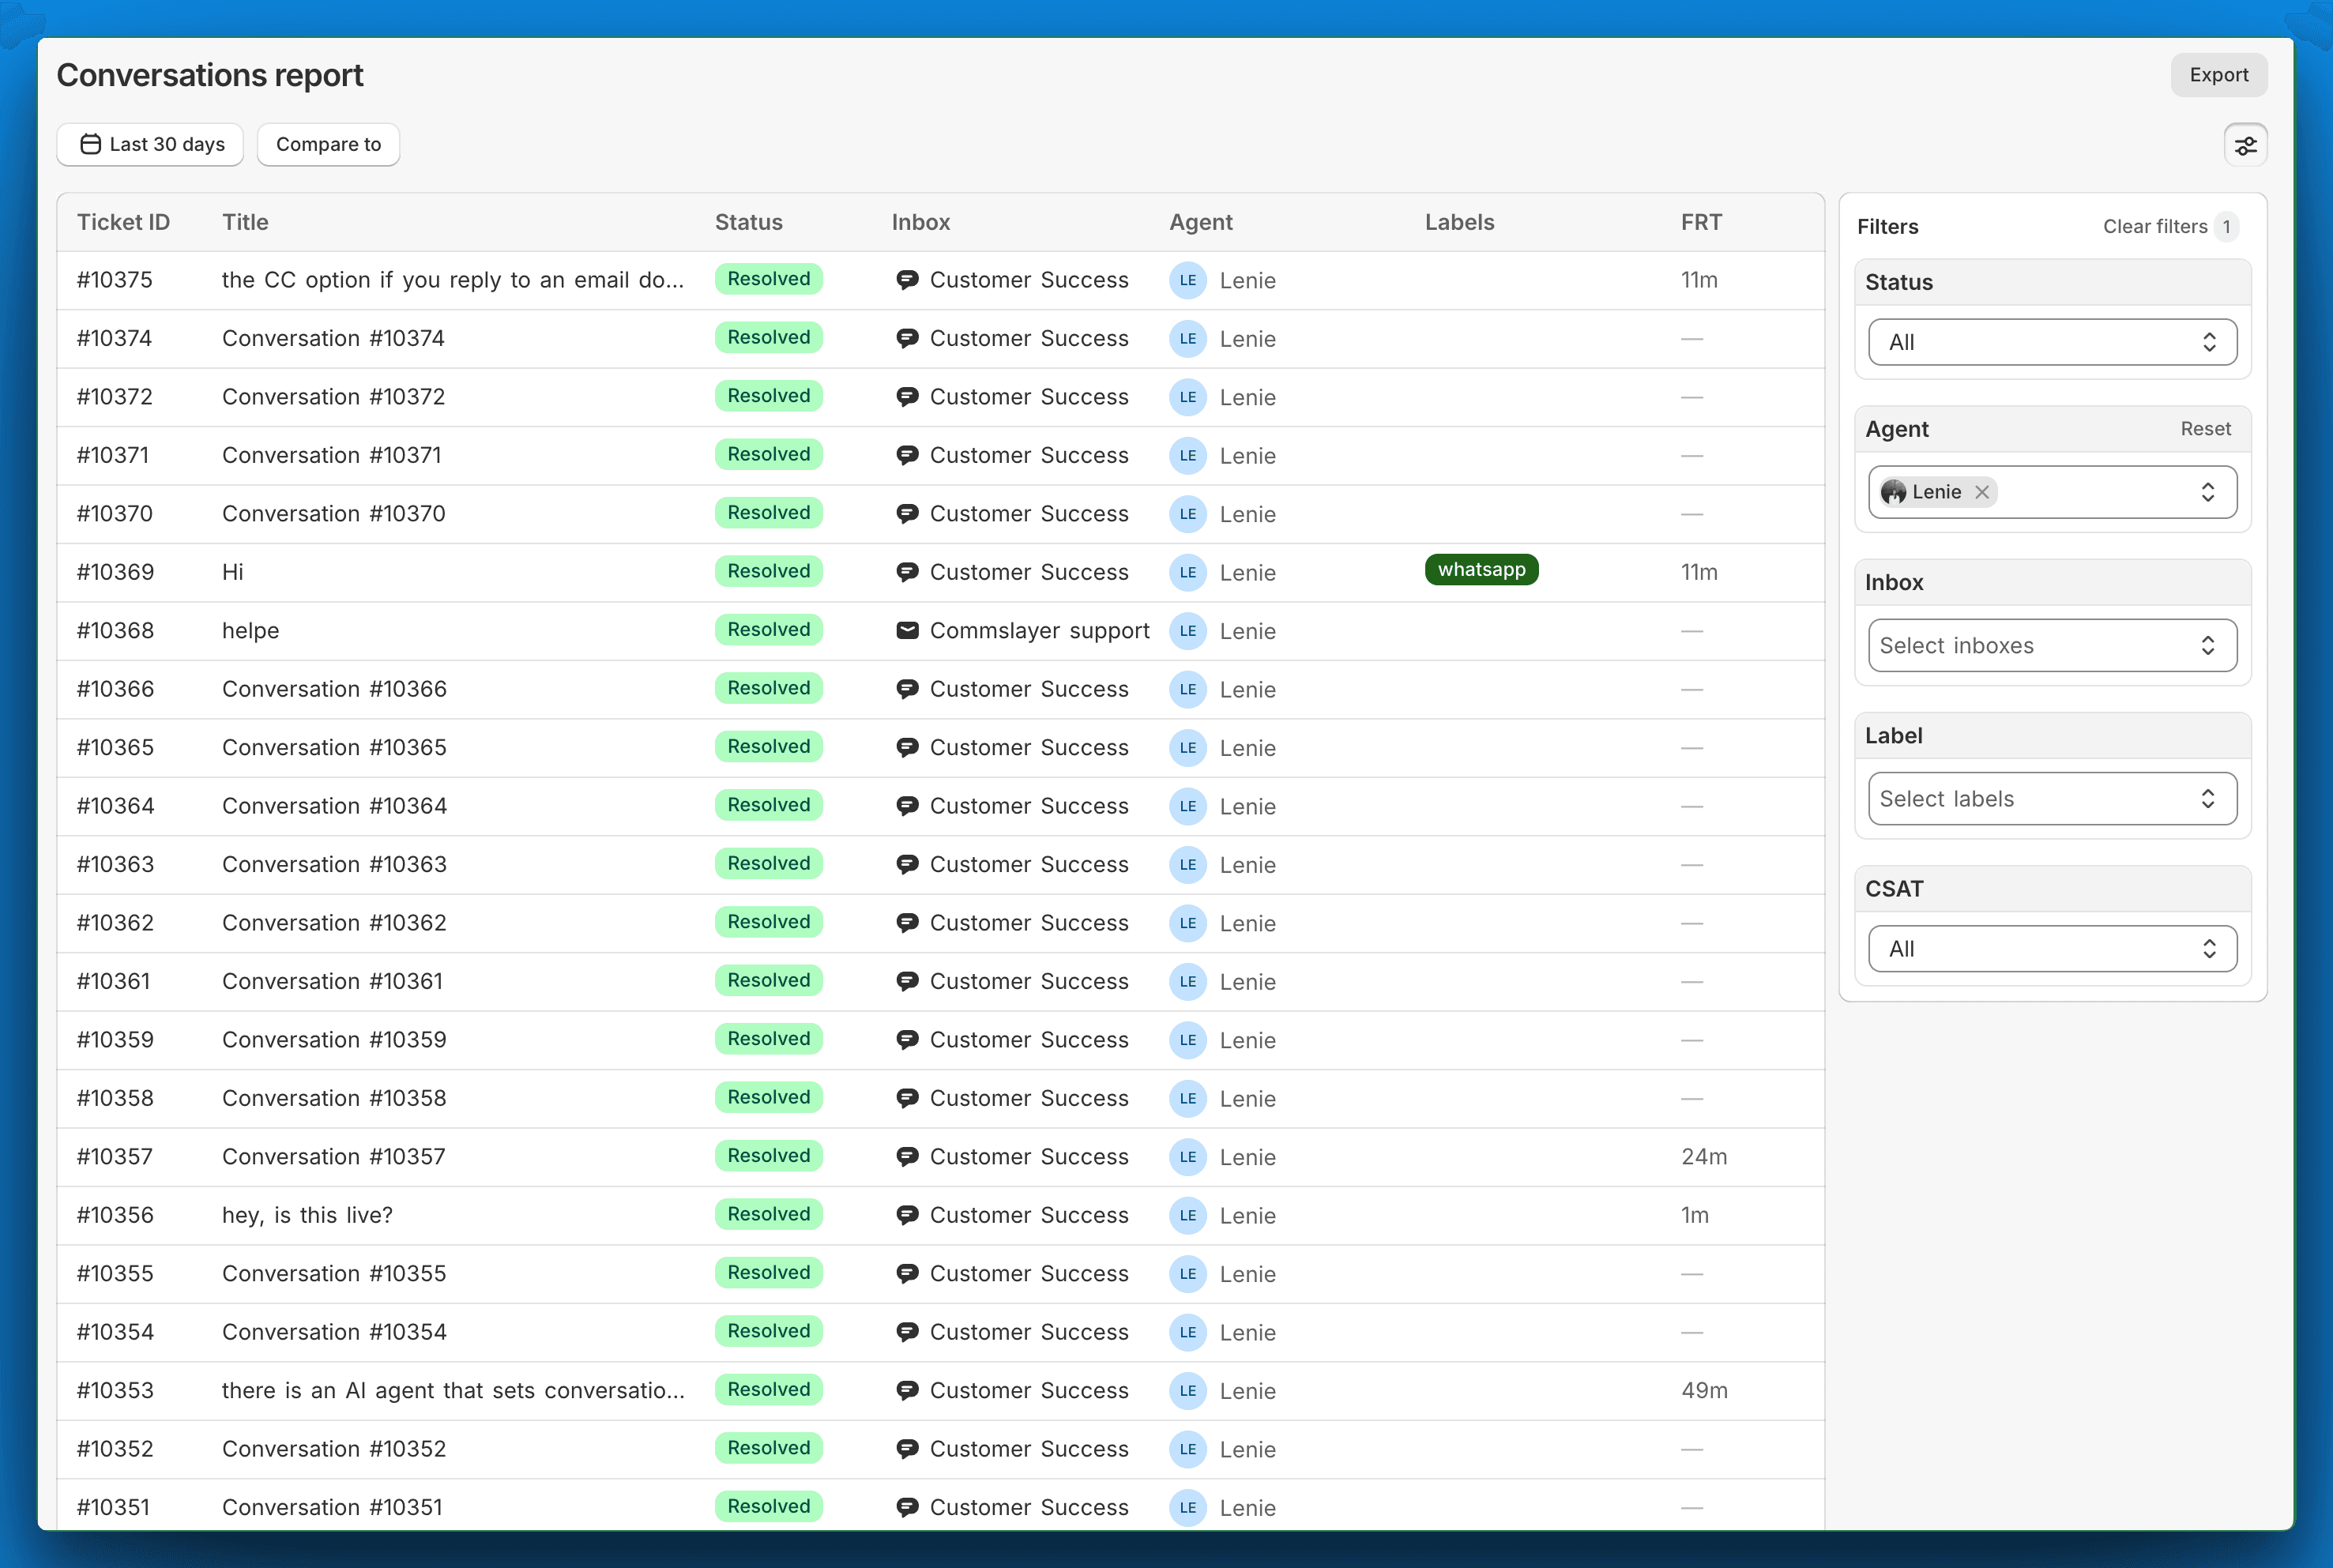Open the CSAT filter dropdown
This screenshot has height=1568, width=2333.
[x=2052, y=949]
